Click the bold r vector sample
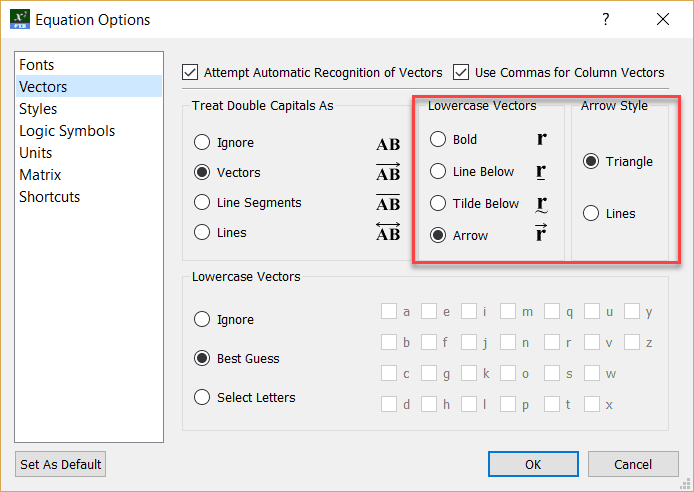Viewport: 694px width, 492px height. (542, 139)
